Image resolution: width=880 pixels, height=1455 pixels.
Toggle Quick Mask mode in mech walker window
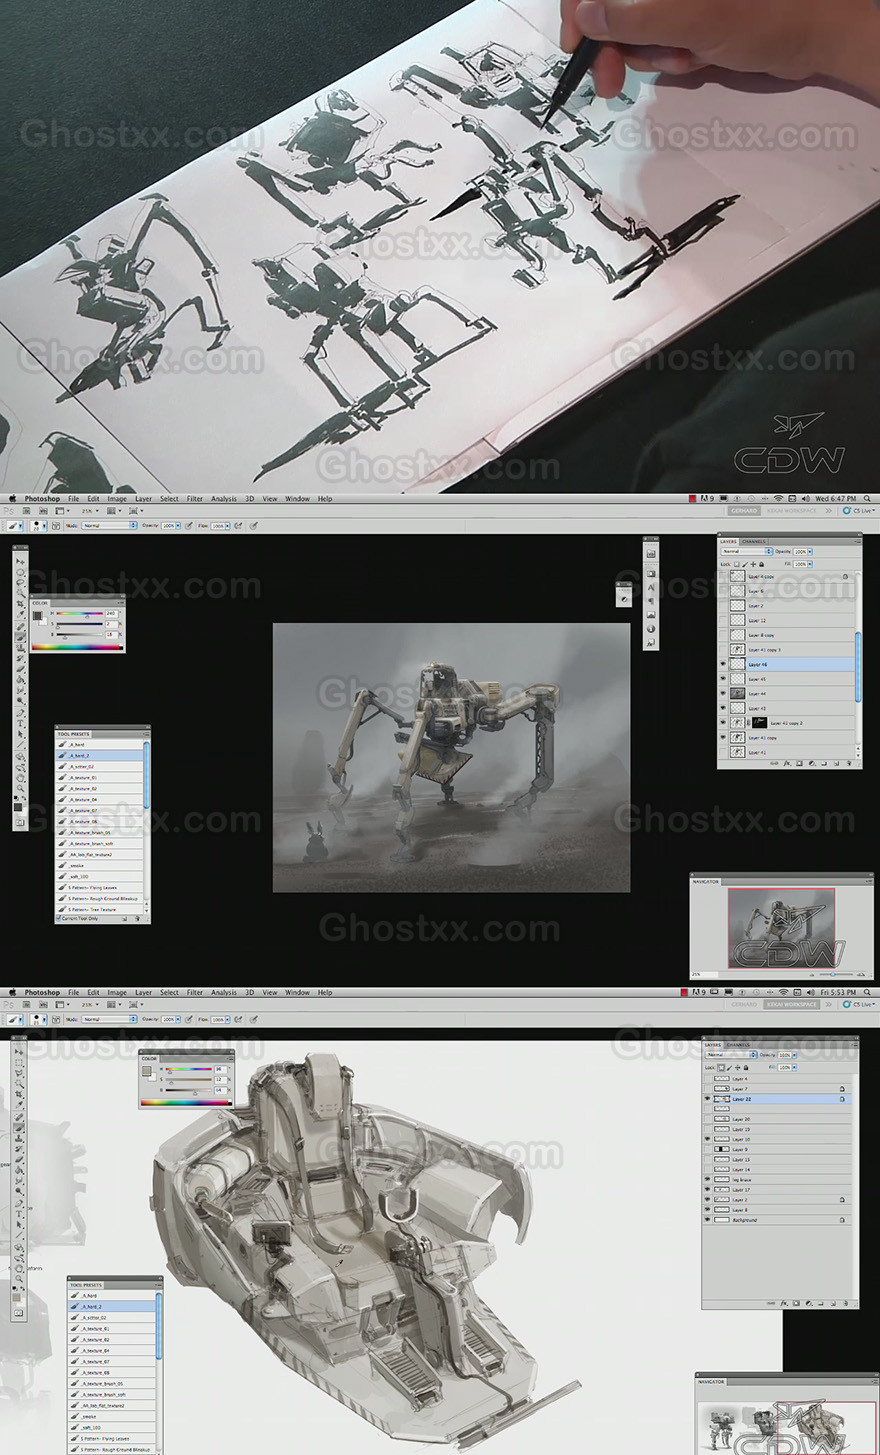pyautogui.click(x=20, y=822)
